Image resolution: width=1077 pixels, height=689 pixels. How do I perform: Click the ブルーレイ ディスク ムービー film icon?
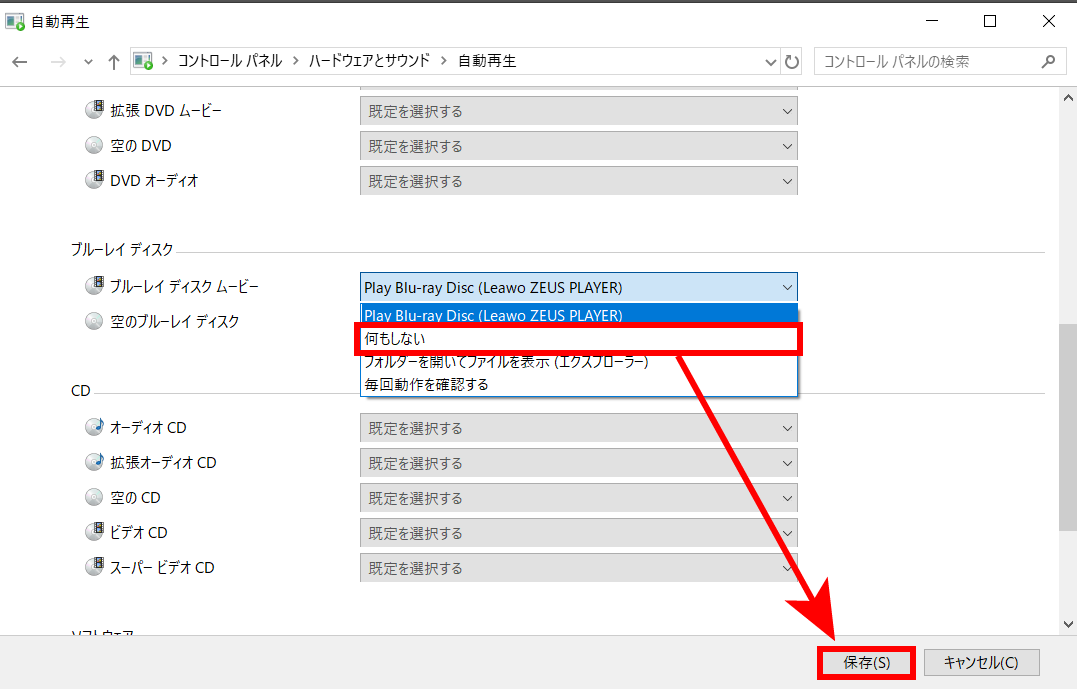(94, 286)
